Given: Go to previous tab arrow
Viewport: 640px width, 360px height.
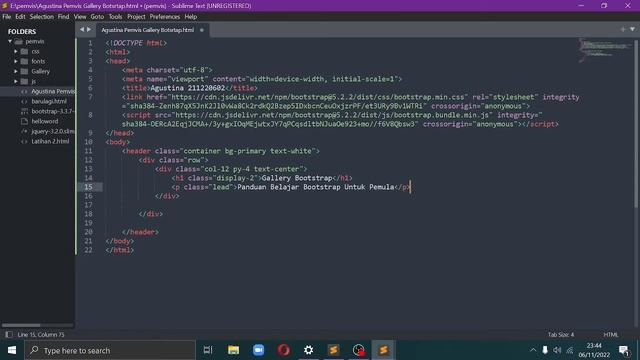Looking at the screenshot, I should click(x=82, y=29).
